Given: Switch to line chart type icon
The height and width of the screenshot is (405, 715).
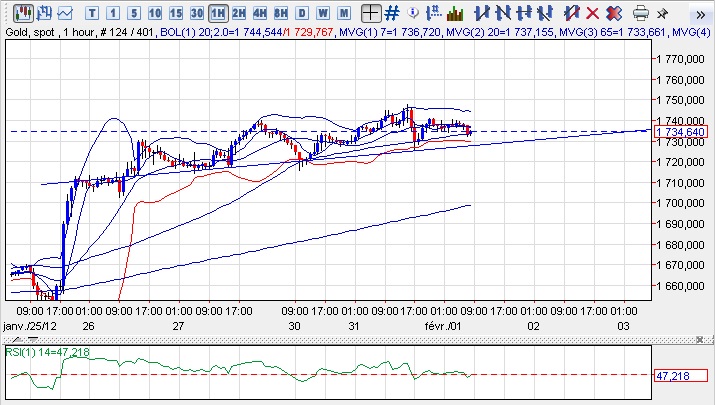Looking at the screenshot, I should click(65, 13).
